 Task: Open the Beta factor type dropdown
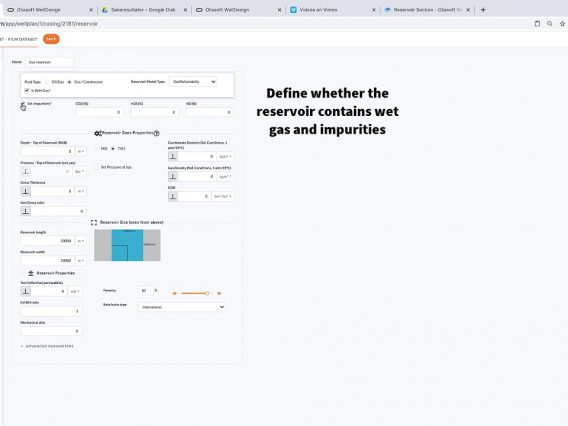[182, 307]
